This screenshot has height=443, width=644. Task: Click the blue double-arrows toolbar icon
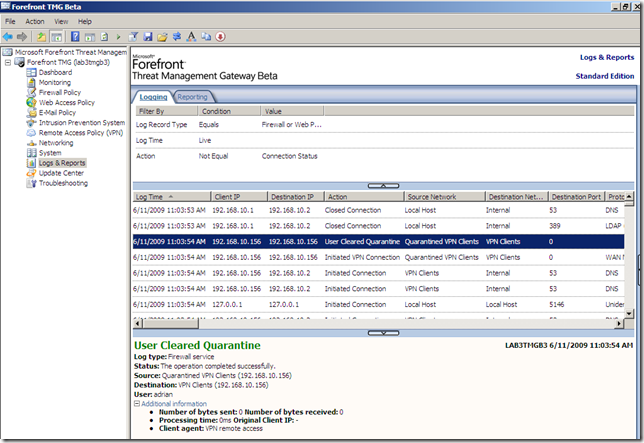(x=177, y=37)
